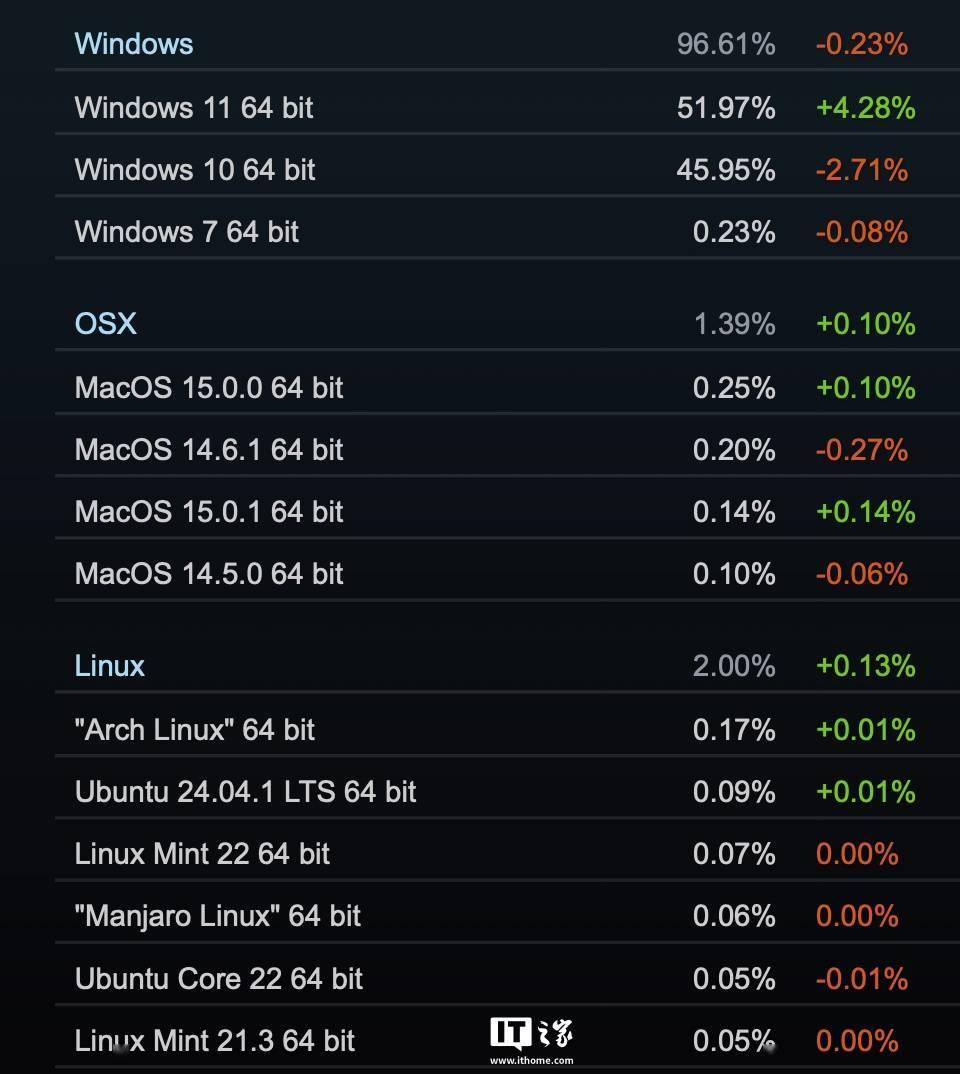Click the ITHome watermark logo
This screenshot has height=1074, width=960.
531,1034
